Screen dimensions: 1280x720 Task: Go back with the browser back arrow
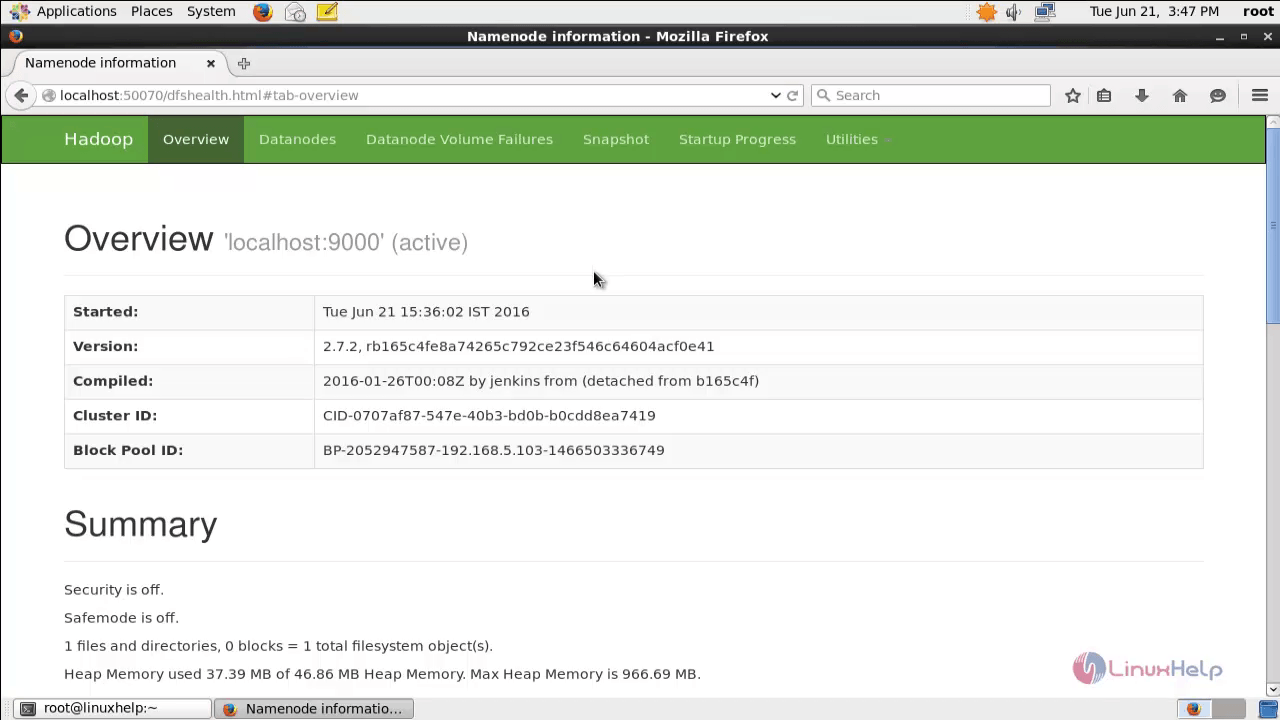(x=21, y=95)
